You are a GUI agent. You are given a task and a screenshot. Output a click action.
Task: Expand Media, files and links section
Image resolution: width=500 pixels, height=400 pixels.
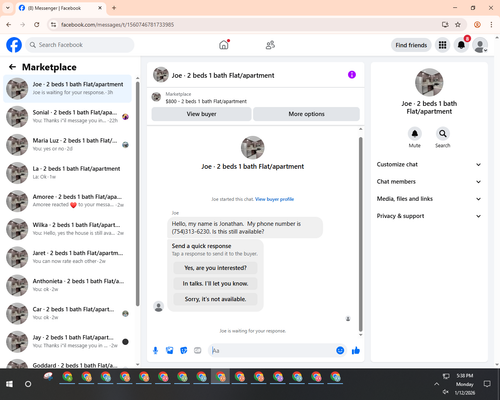coord(429,199)
